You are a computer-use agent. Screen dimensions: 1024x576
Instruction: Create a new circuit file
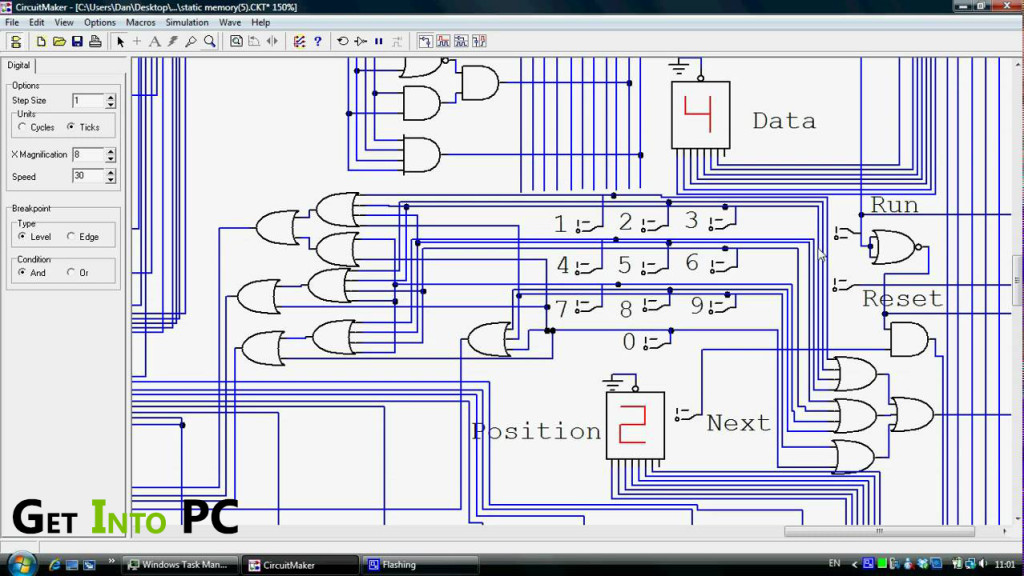pyautogui.click(x=41, y=42)
